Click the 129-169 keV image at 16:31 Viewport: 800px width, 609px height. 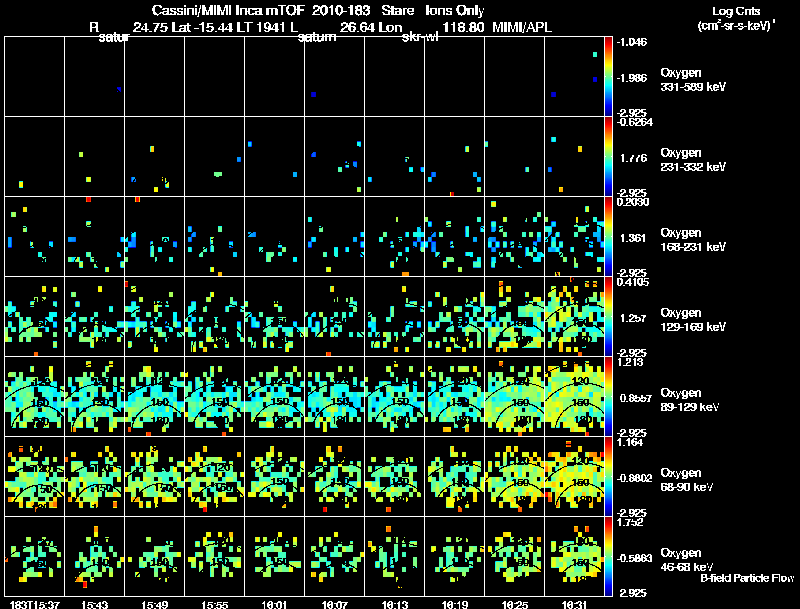click(x=574, y=316)
